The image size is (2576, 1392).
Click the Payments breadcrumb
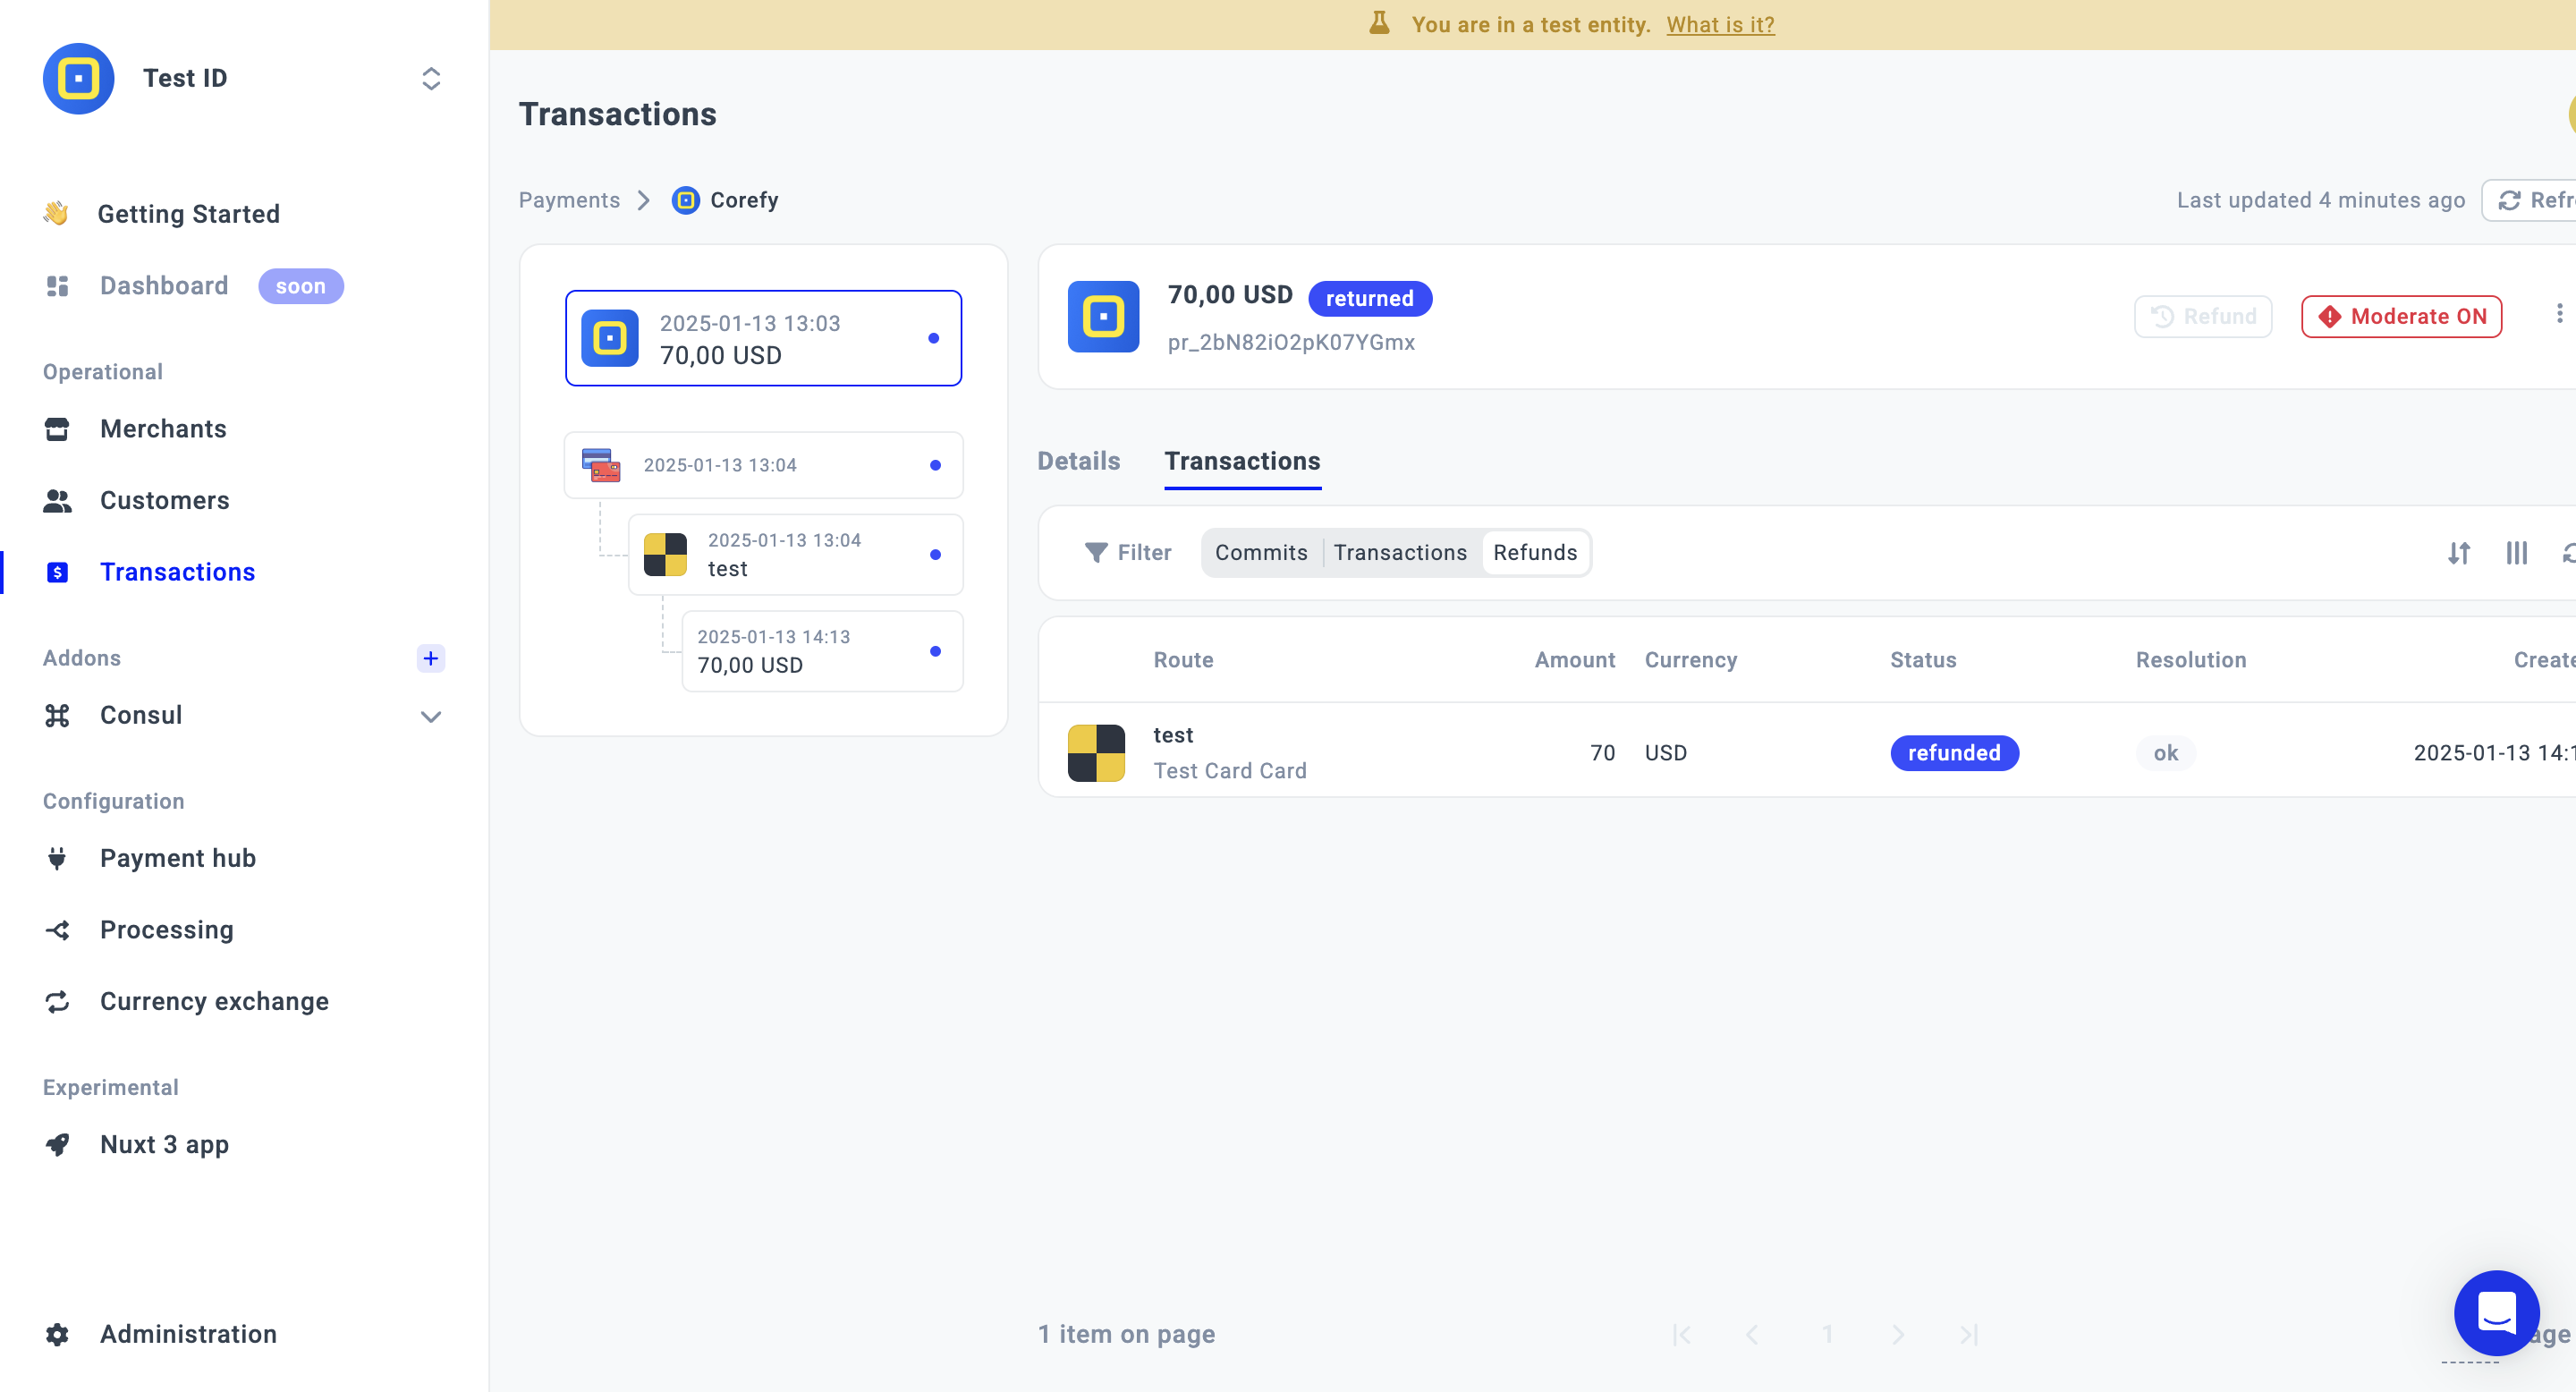569,200
